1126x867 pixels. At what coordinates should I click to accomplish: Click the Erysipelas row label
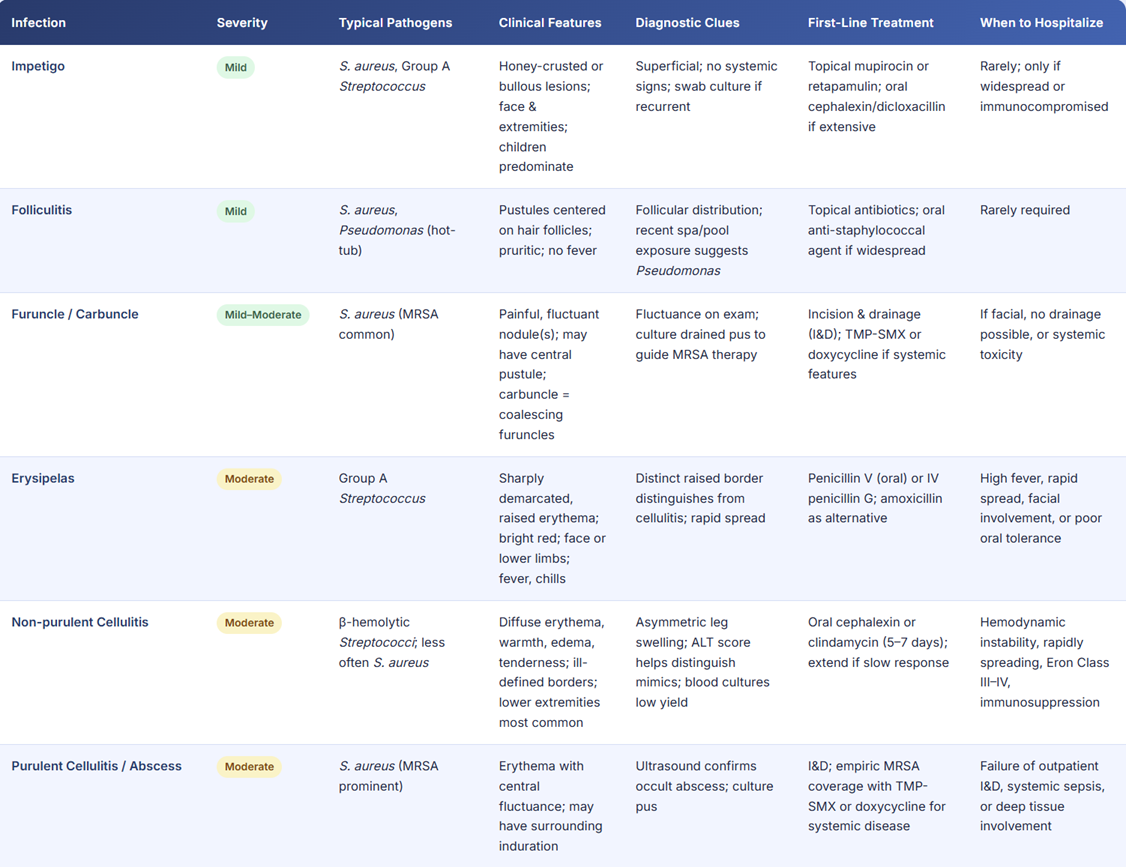tap(43, 478)
